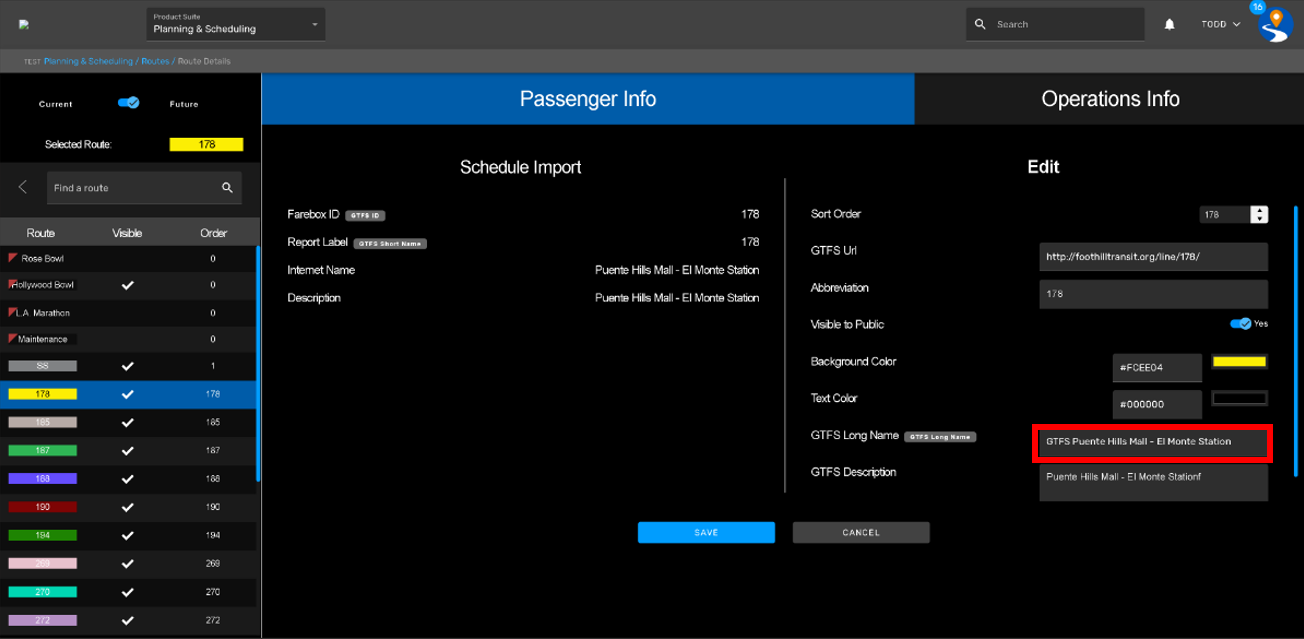The height and width of the screenshot is (639, 1304).
Task: Click the red flag icon beside Rose Bowl
Action: pos(13,258)
